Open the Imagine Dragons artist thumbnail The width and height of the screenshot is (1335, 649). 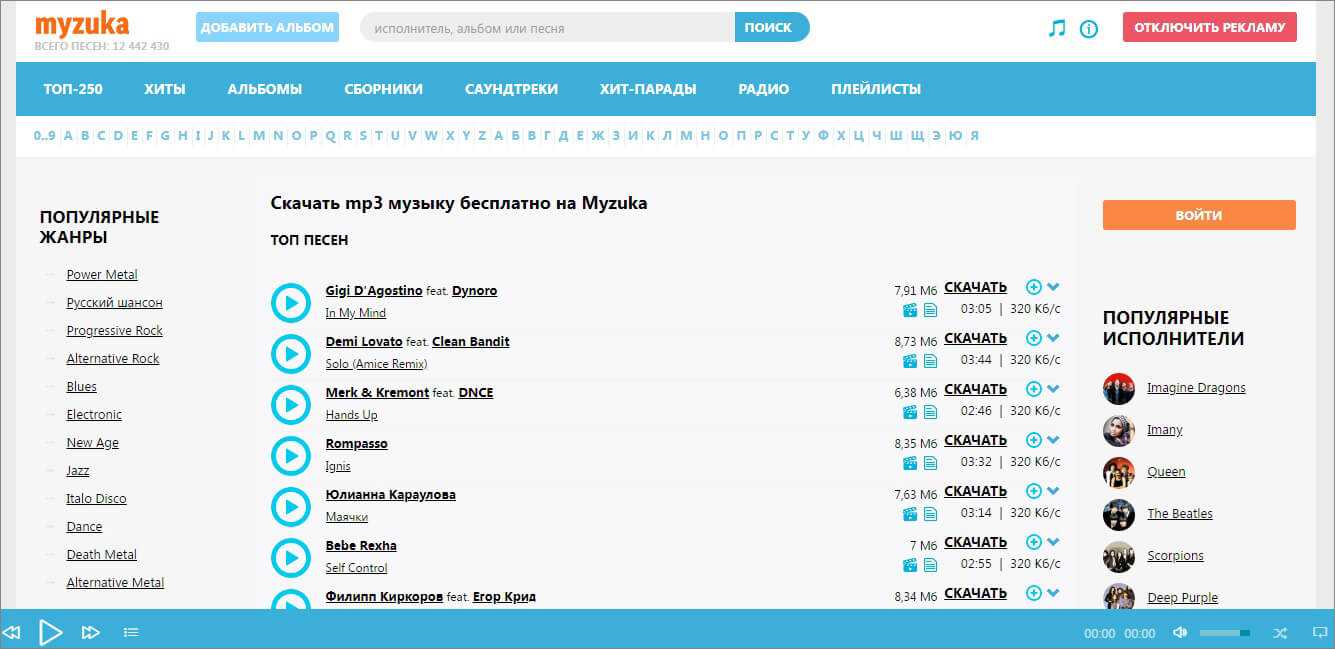tap(1119, 388)
